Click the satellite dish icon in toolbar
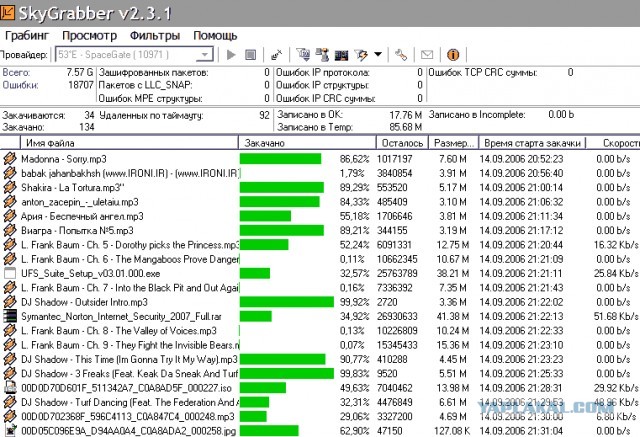 click(277, 55)
